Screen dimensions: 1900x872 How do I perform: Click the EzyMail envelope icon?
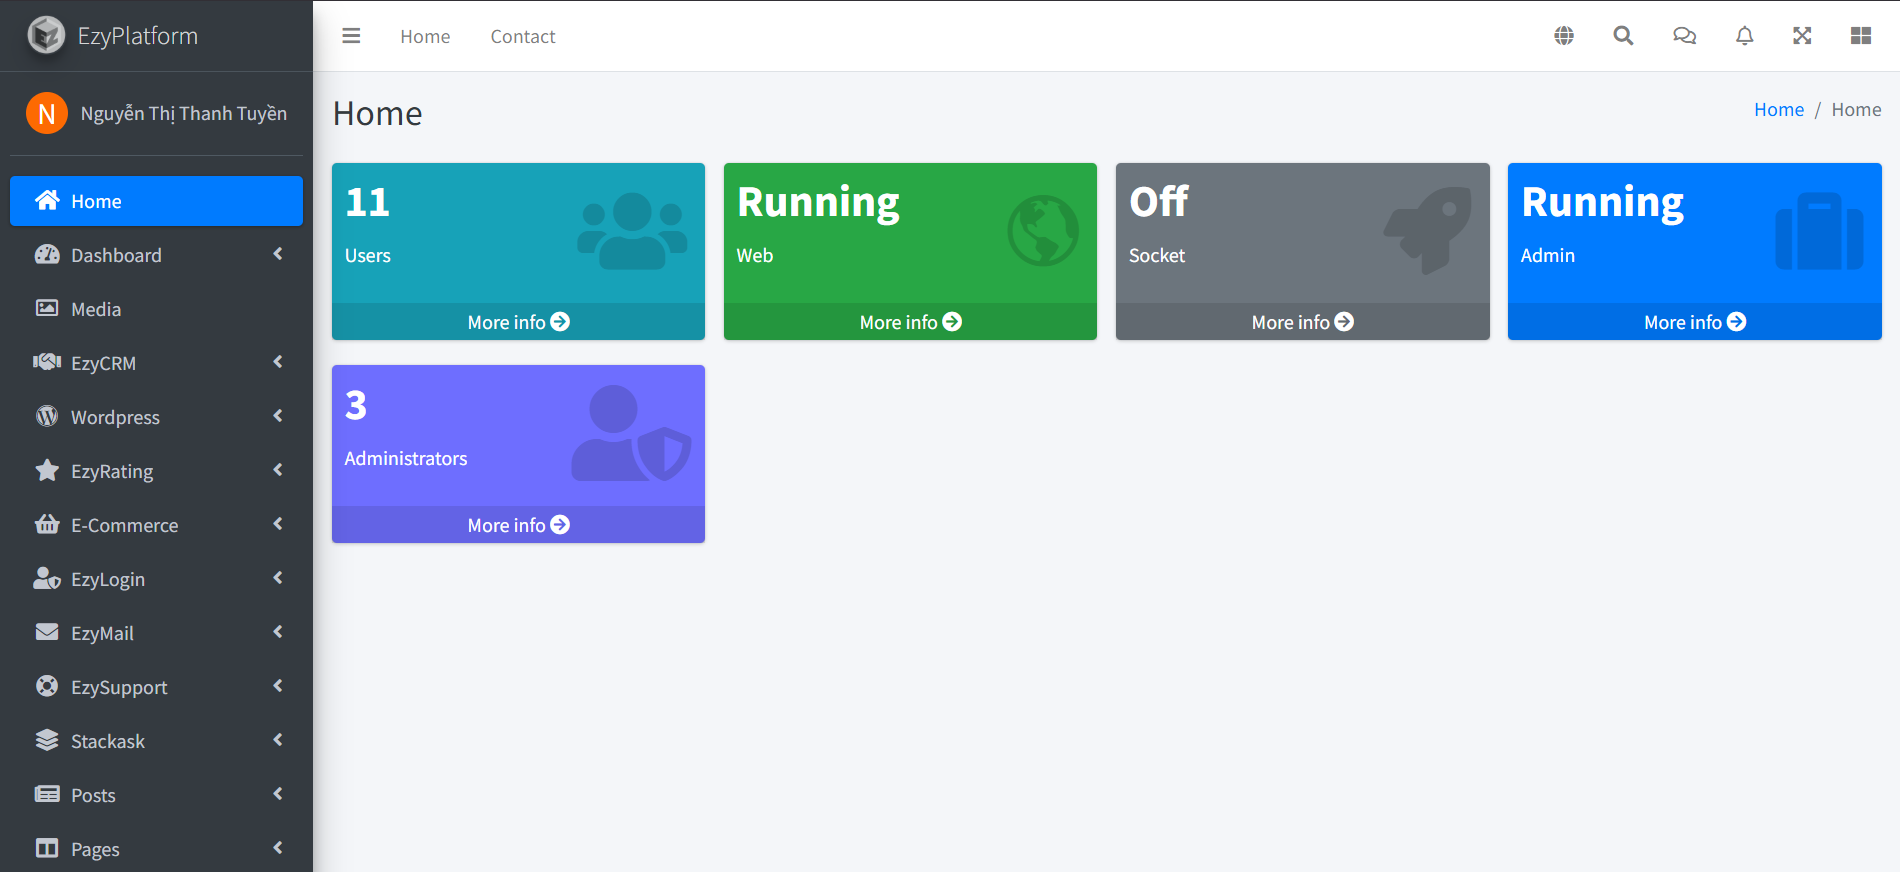click(47, 632)
